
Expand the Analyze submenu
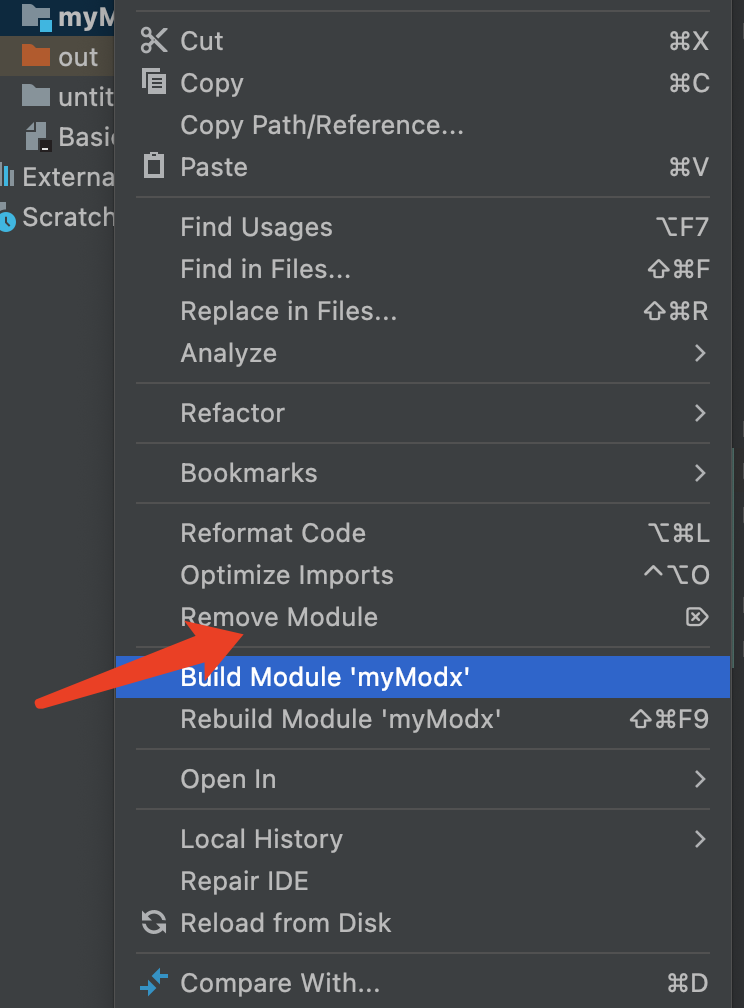699,353
